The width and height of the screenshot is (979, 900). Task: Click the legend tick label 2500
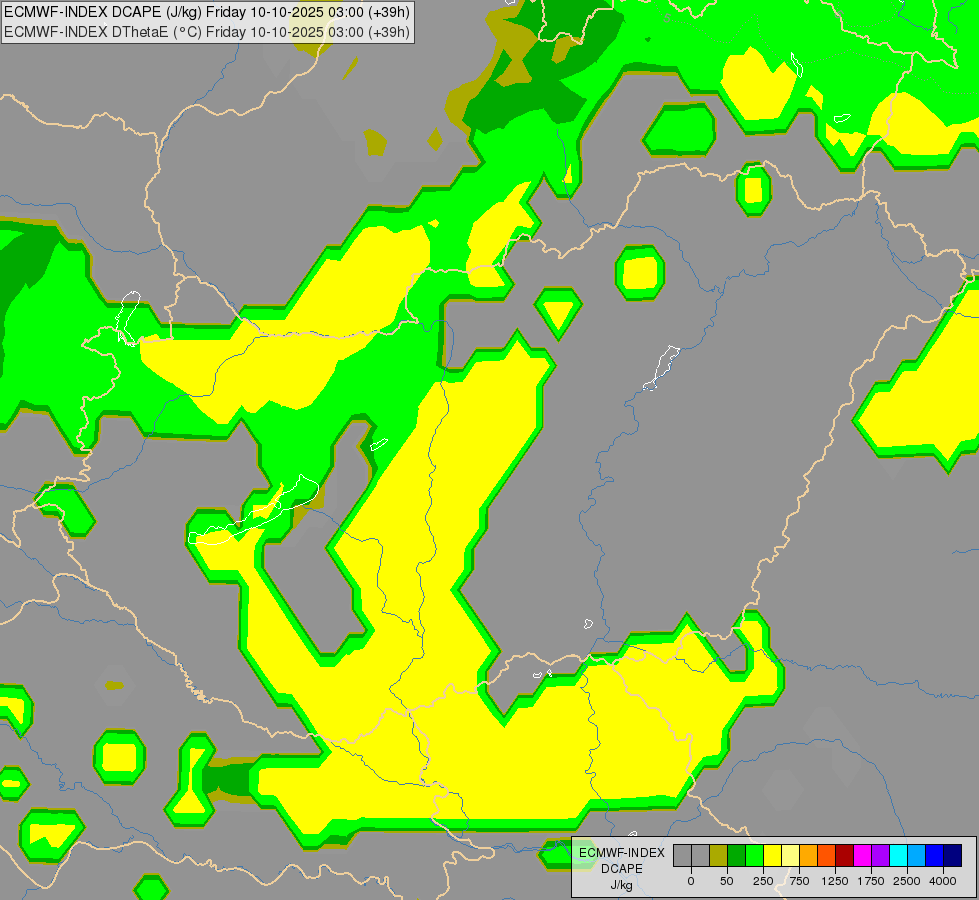pos(907,881)
